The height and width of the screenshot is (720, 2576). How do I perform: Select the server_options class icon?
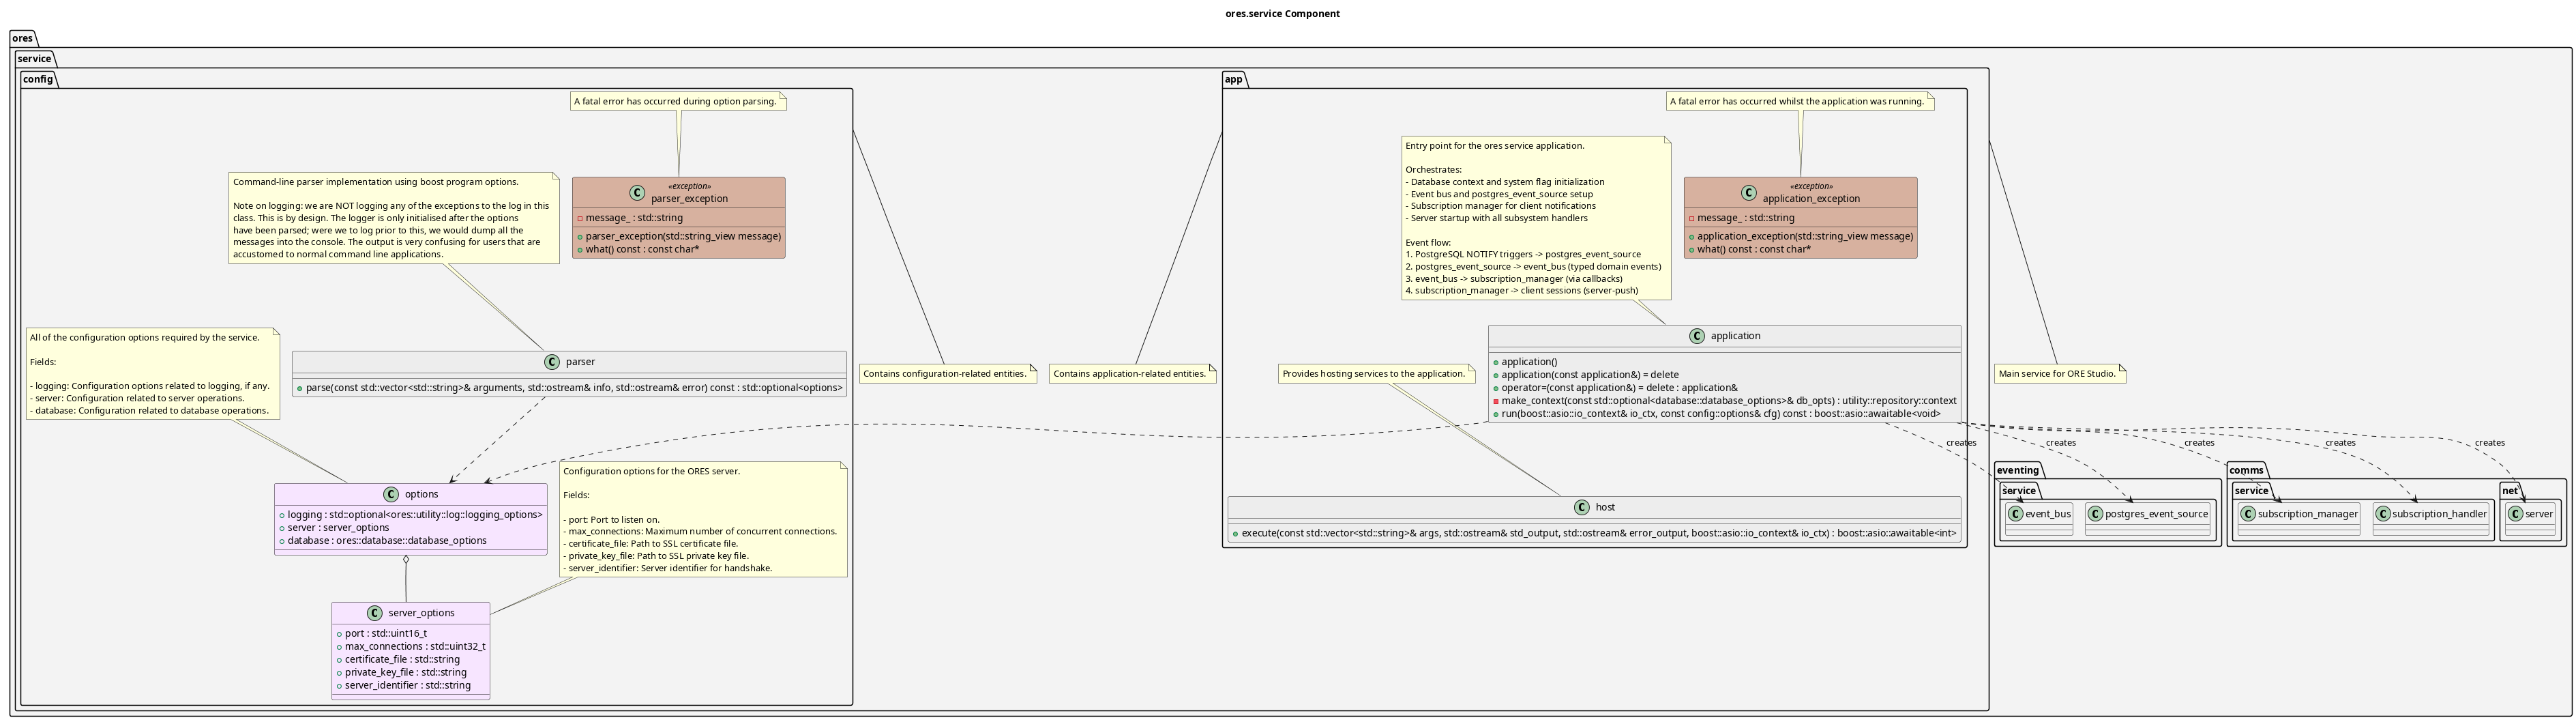375,613
